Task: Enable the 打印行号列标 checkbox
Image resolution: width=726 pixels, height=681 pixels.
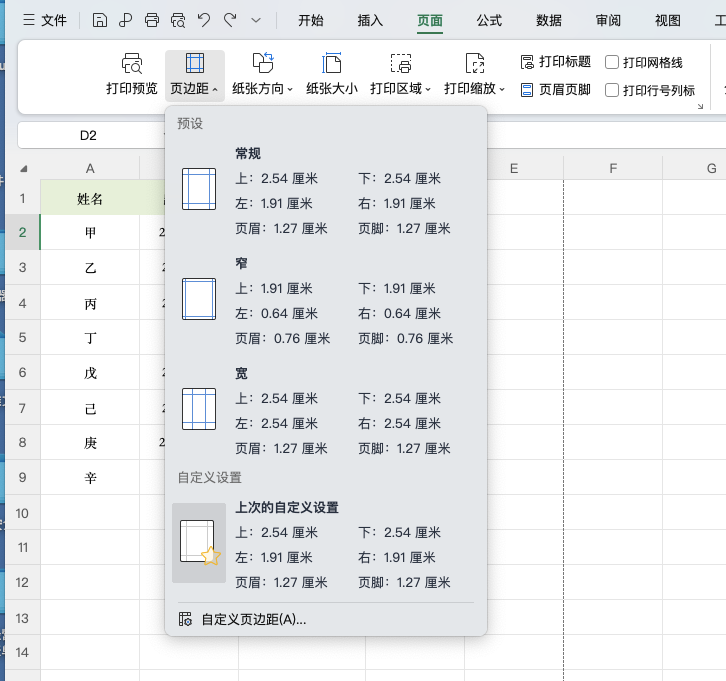Action: point(612,90)
